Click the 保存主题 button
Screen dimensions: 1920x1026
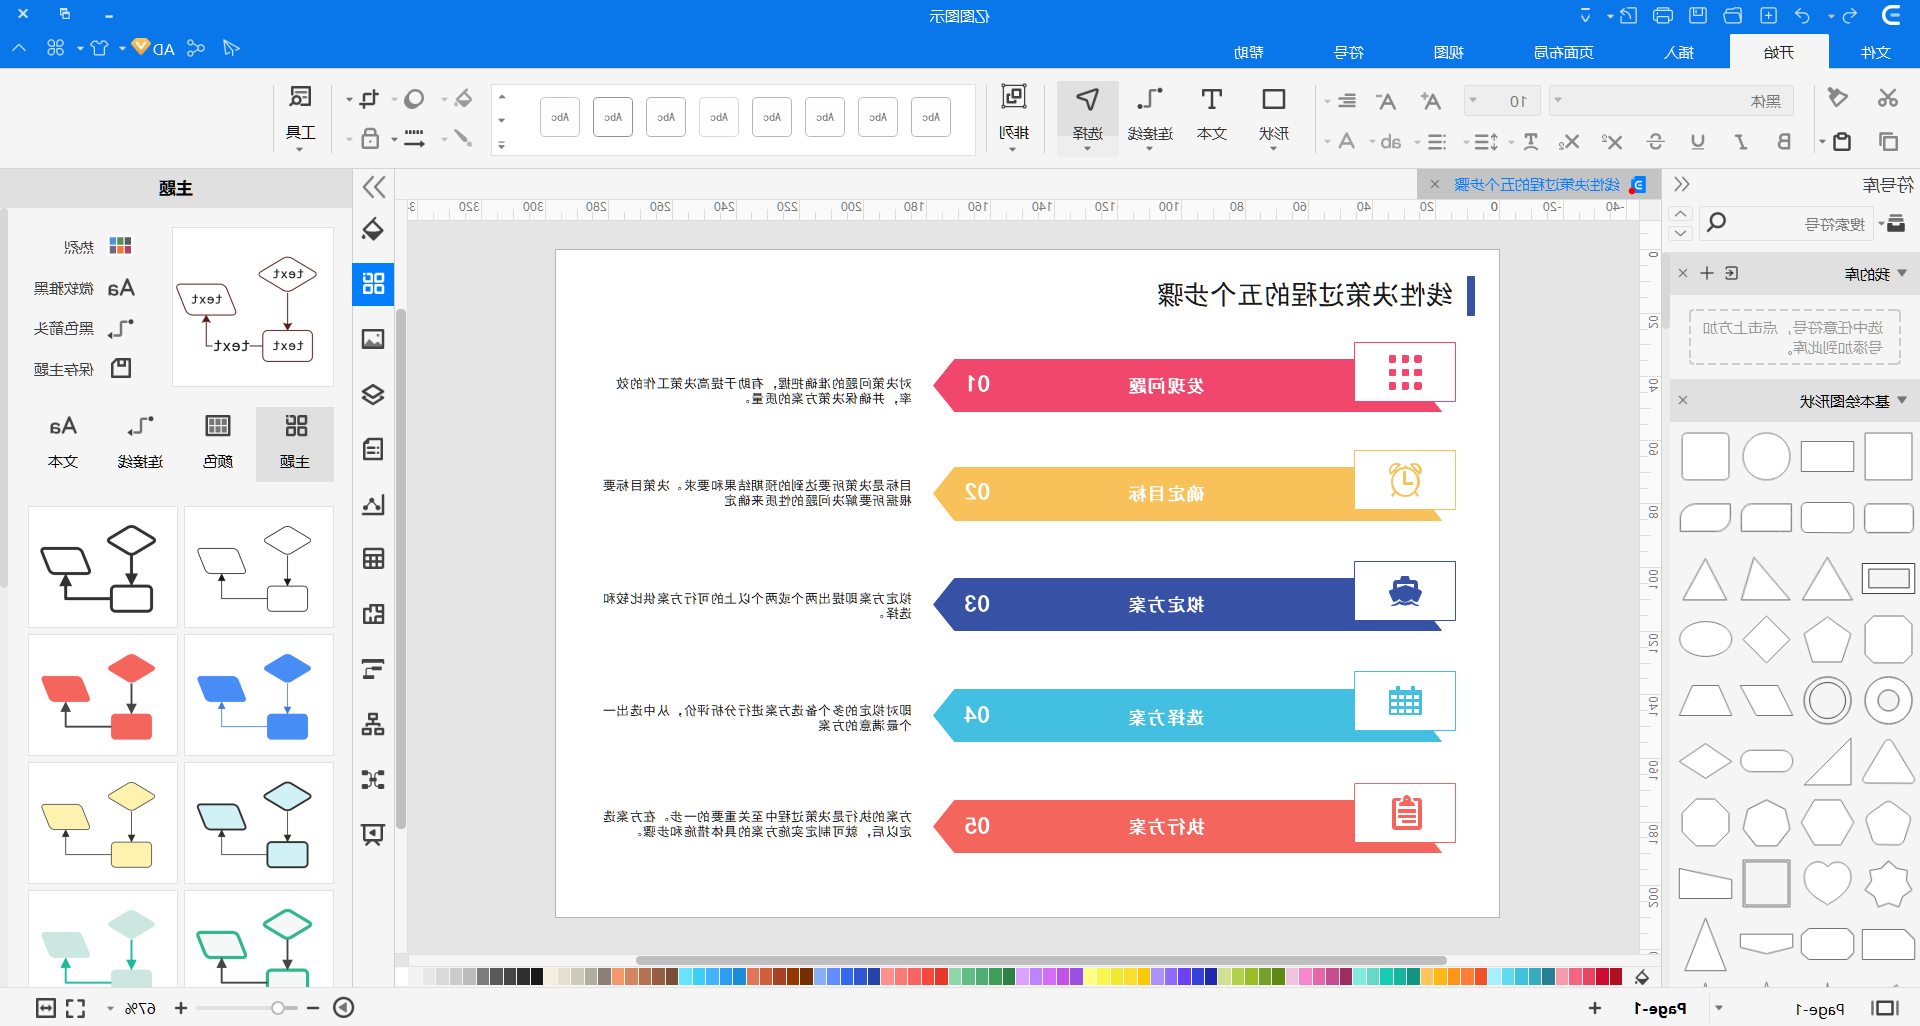pos(83,369)
